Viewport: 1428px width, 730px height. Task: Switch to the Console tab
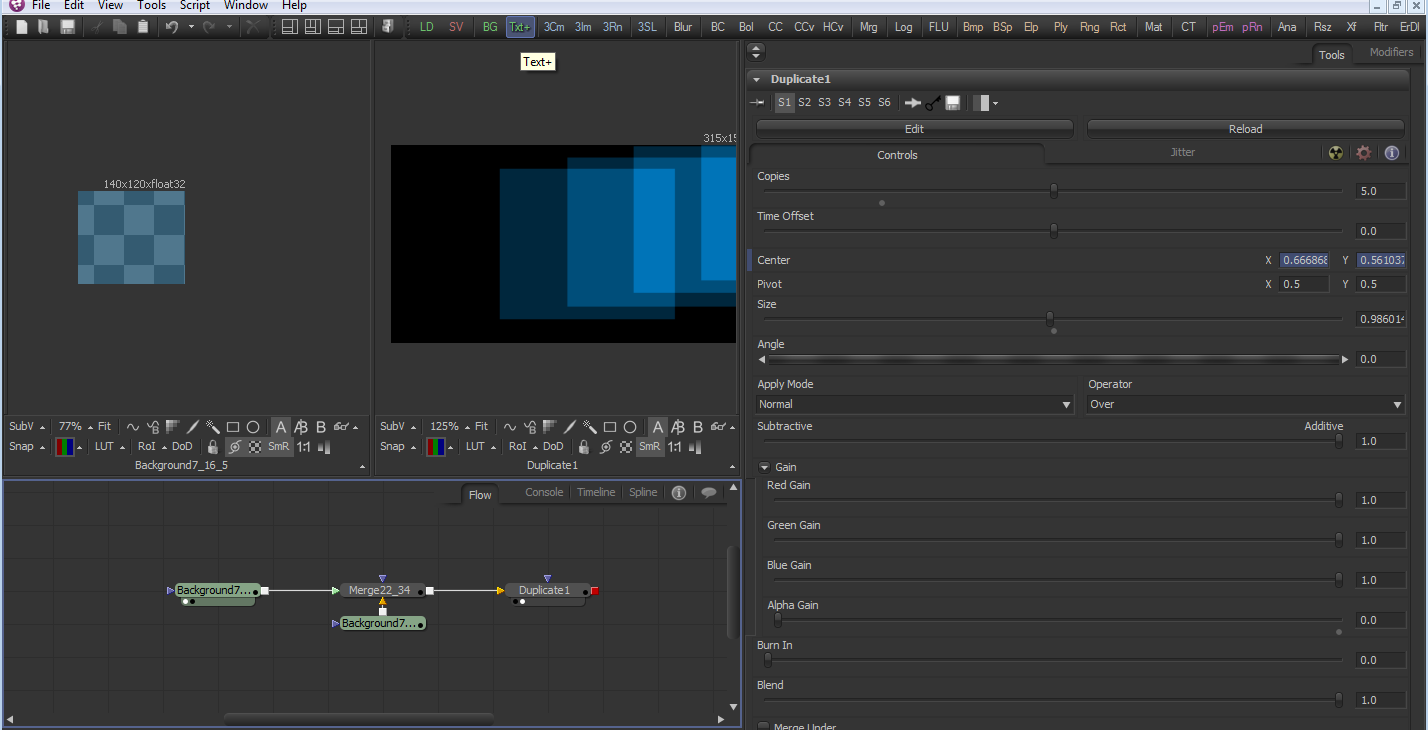(544, 493)
